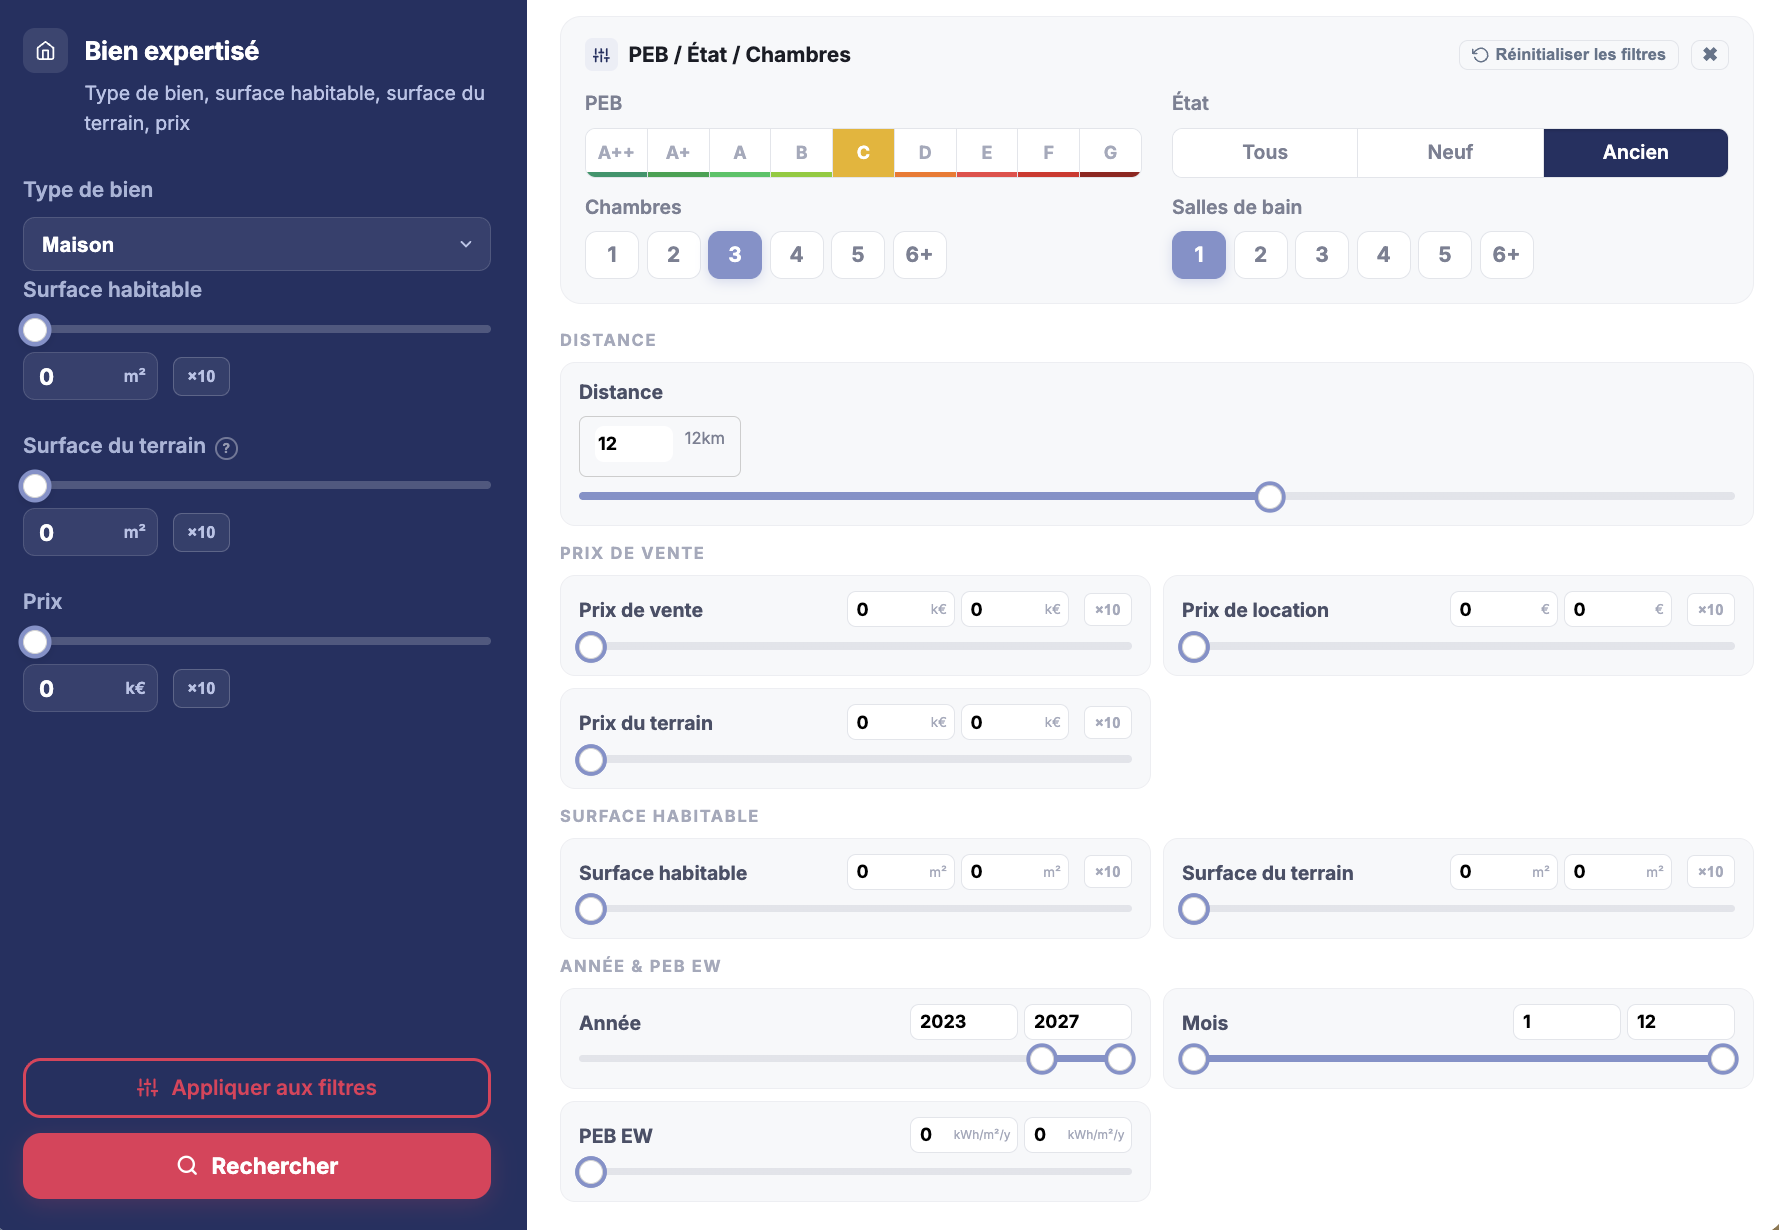This screenshot has height=1230, width=1779.
Task: Click the Distance slider handle
Action: pos(1270,497)
